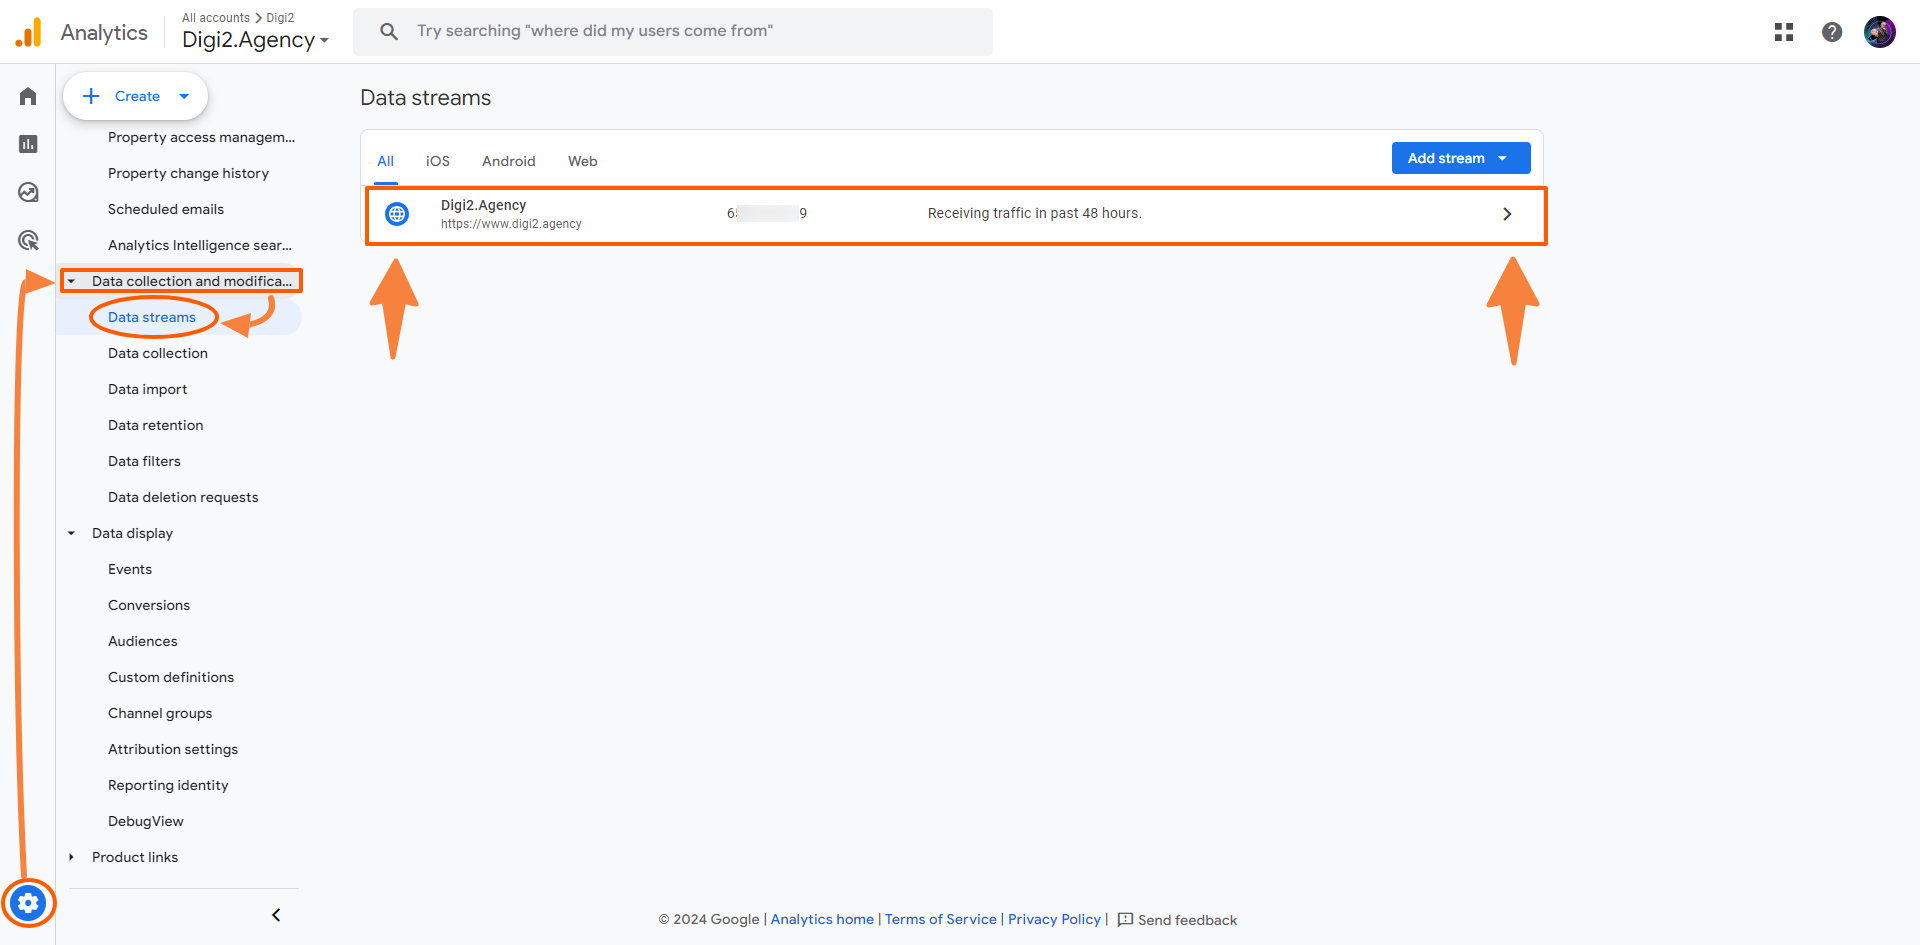This screenshot has height=945, width=1920.
Task: Click 'Receiving traffic in past 48 hours.' status
Action: point(1035,213)
